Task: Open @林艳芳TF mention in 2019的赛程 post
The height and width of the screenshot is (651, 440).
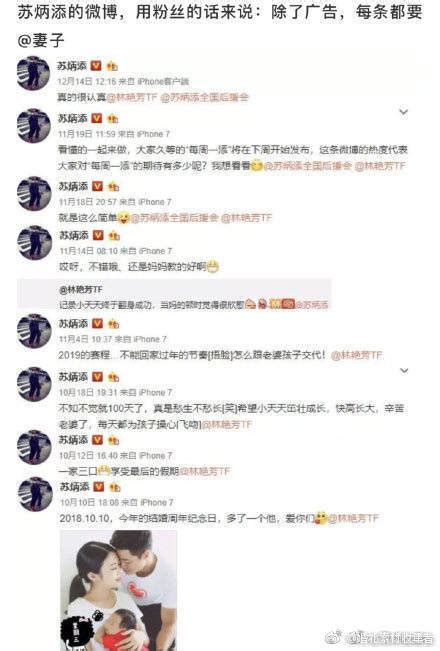Action: 357,355
